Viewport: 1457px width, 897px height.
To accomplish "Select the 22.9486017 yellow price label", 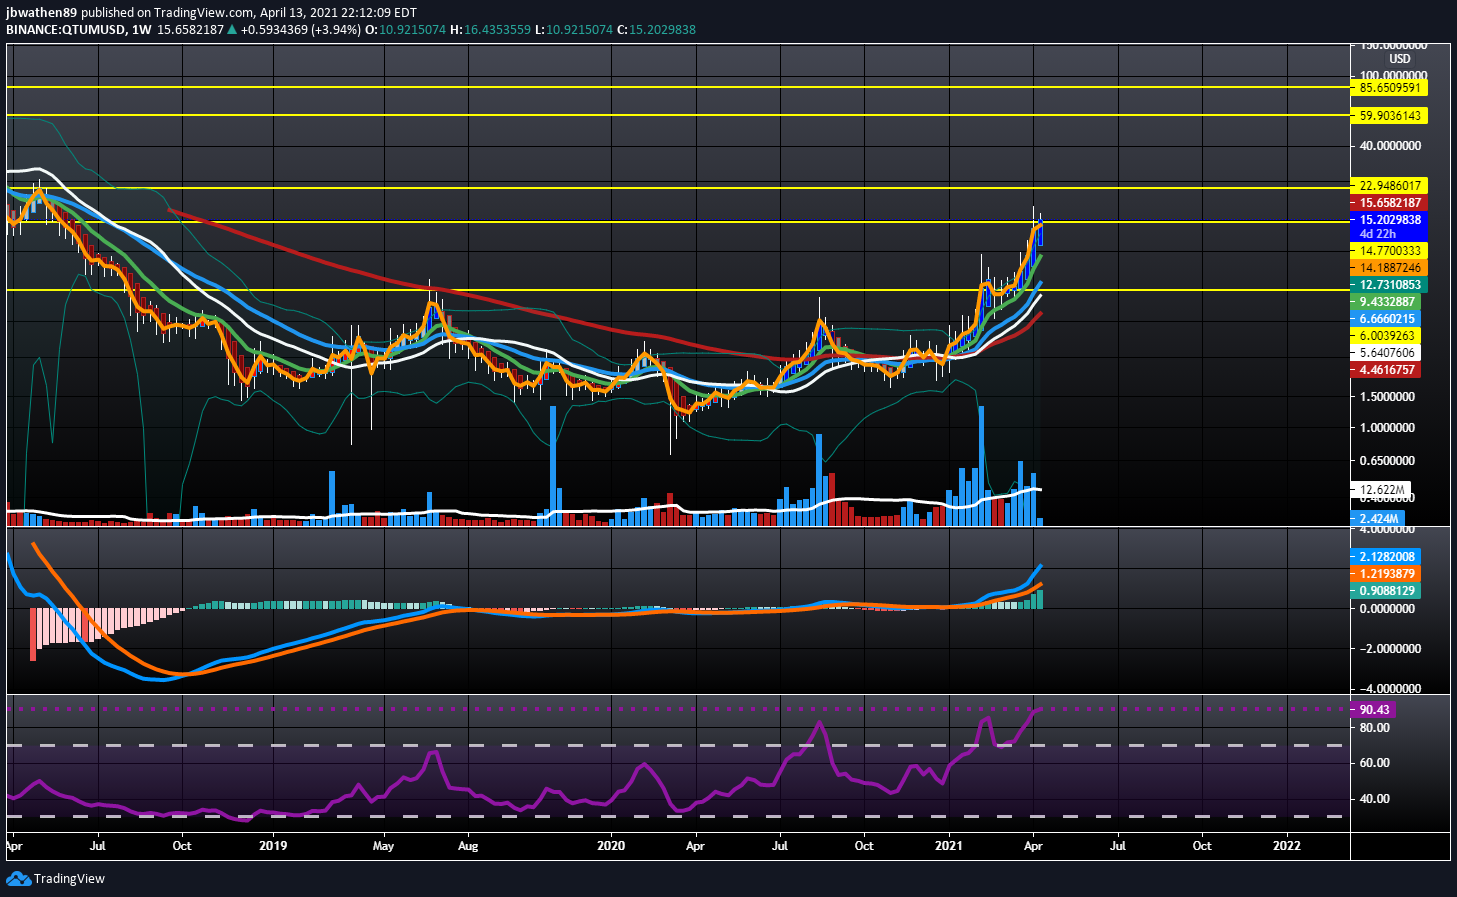I will click(1389, 186).
